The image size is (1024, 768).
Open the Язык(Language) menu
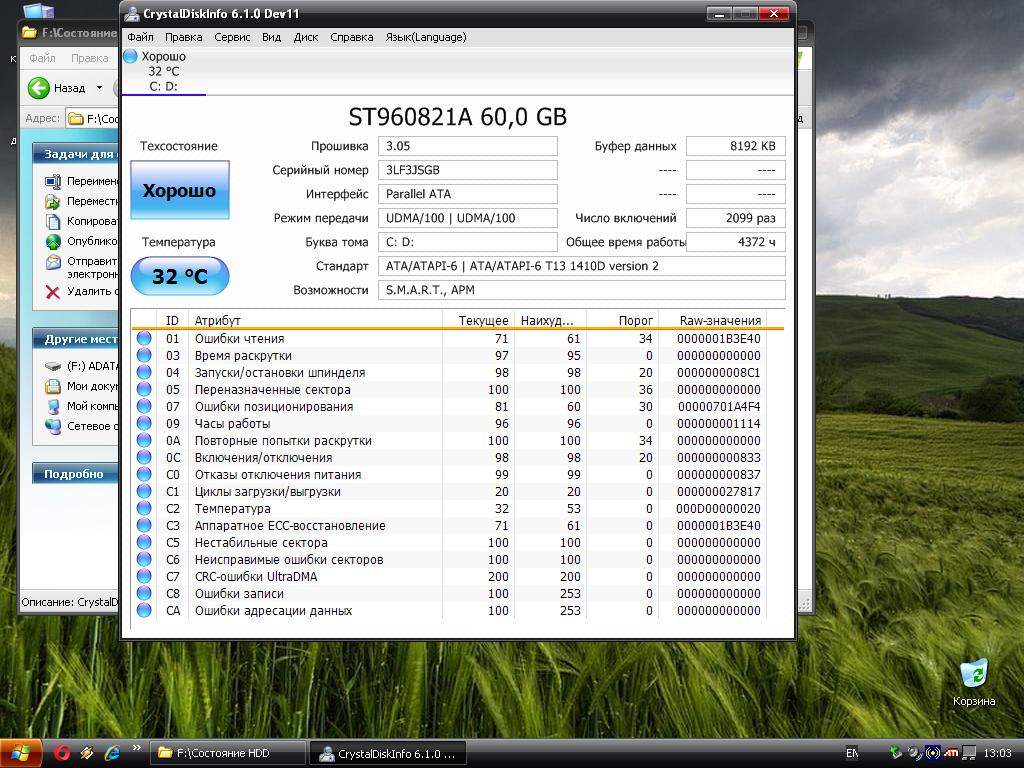pyautogui.click(x=426, y=37)
